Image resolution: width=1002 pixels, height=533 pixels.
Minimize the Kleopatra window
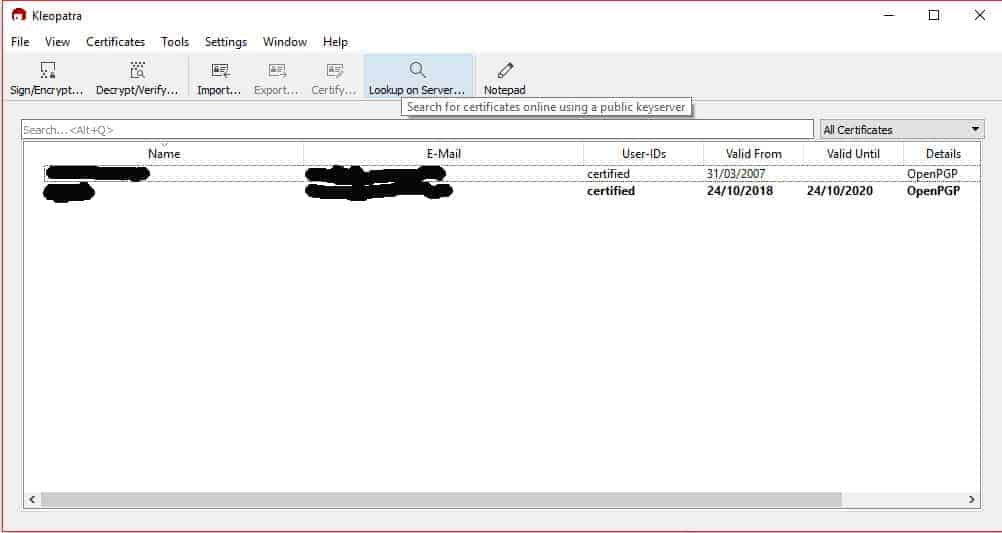[889, 15]
